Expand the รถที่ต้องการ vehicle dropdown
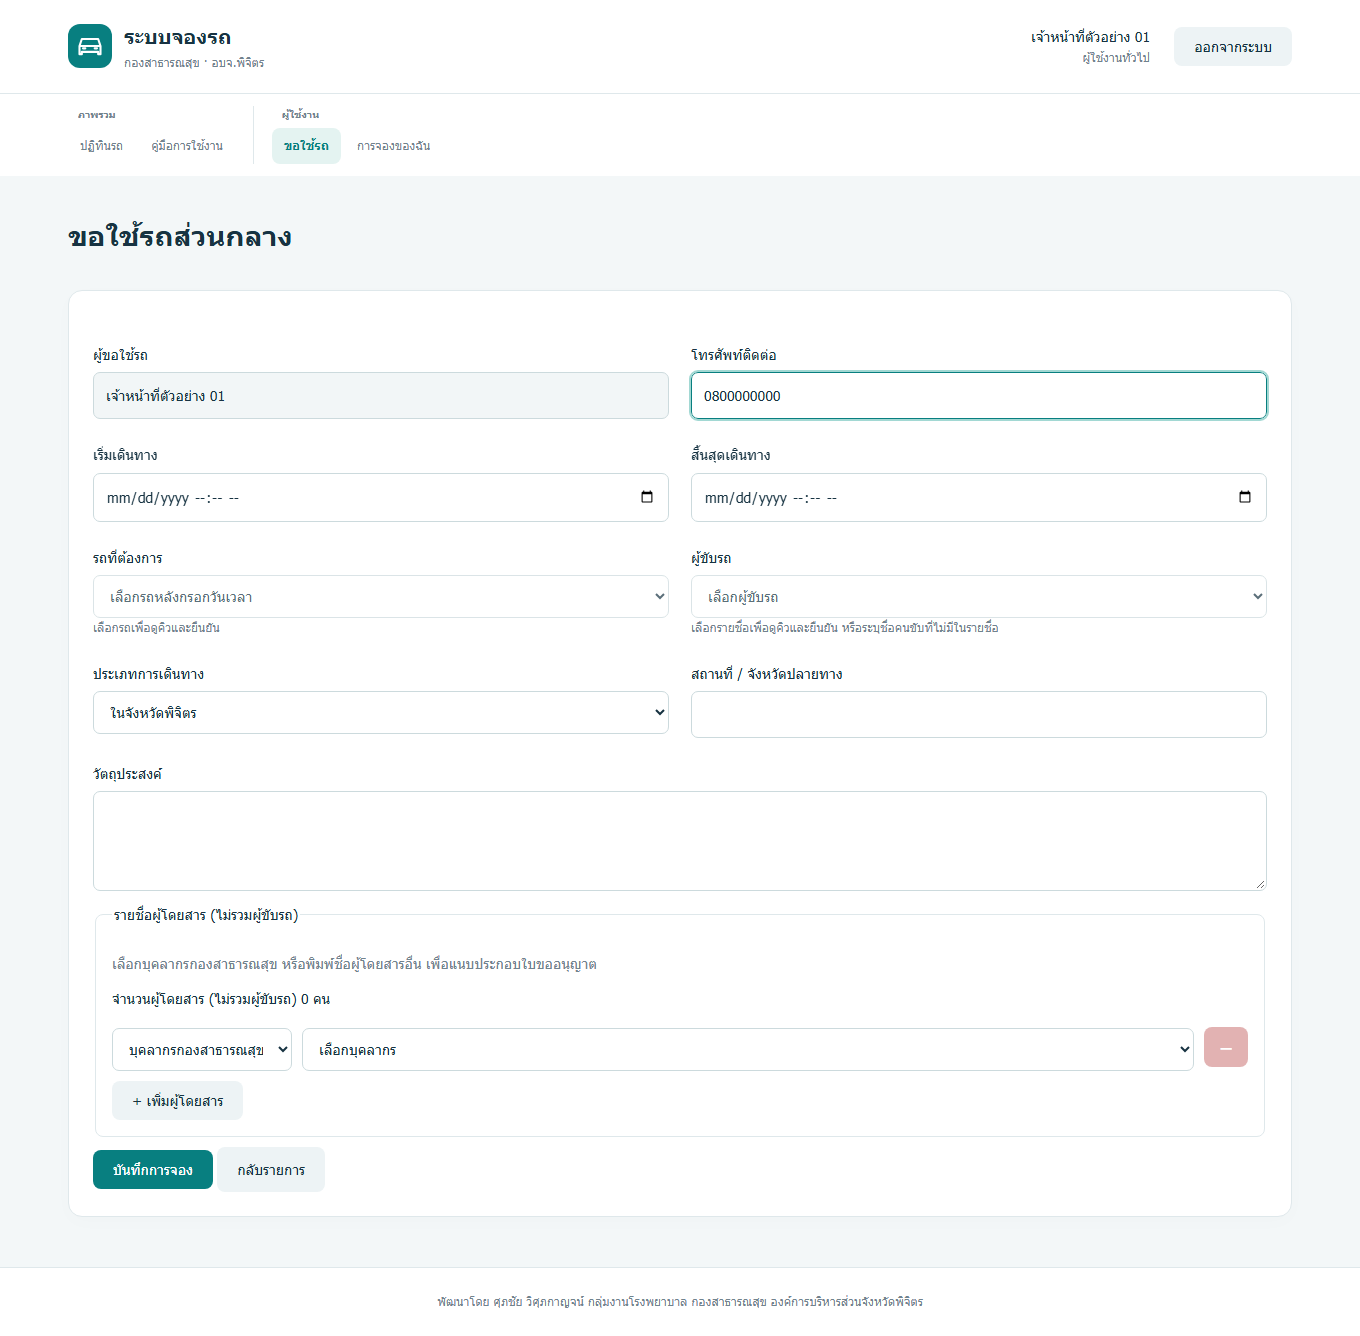Screen dimensions: 1360x1336 coord(381,596)
